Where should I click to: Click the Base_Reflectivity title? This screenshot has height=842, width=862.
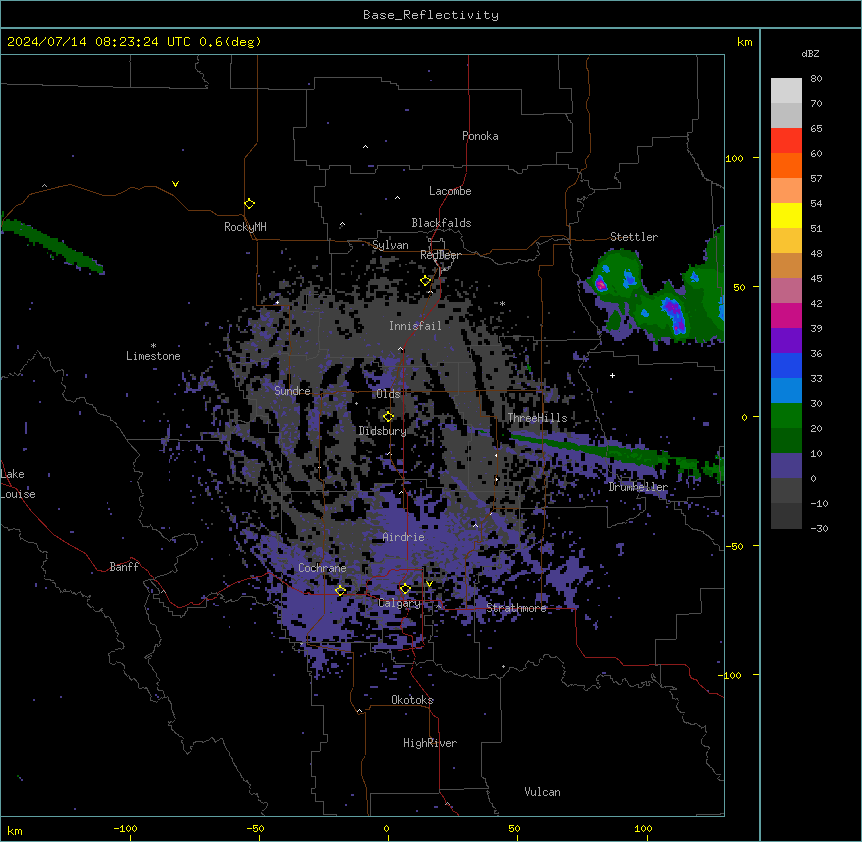coord(431,15)
